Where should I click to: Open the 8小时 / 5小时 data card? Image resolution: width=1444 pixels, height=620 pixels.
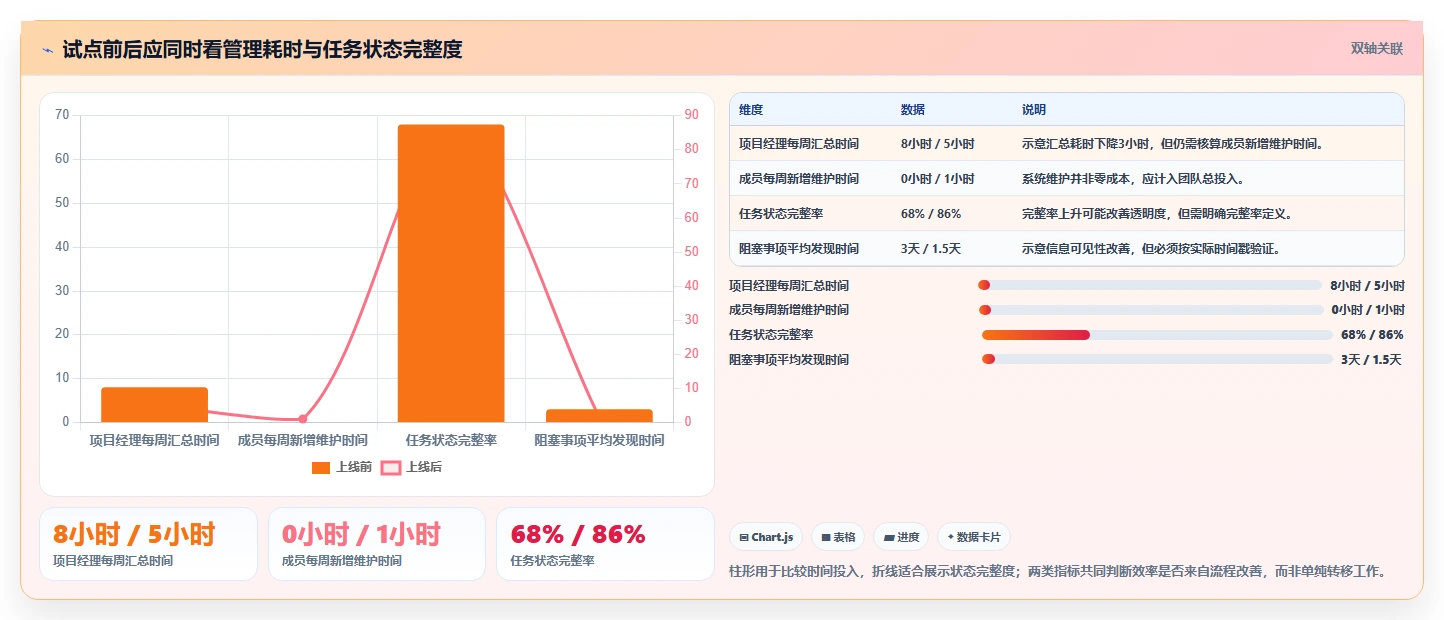(x=148, y=544)
